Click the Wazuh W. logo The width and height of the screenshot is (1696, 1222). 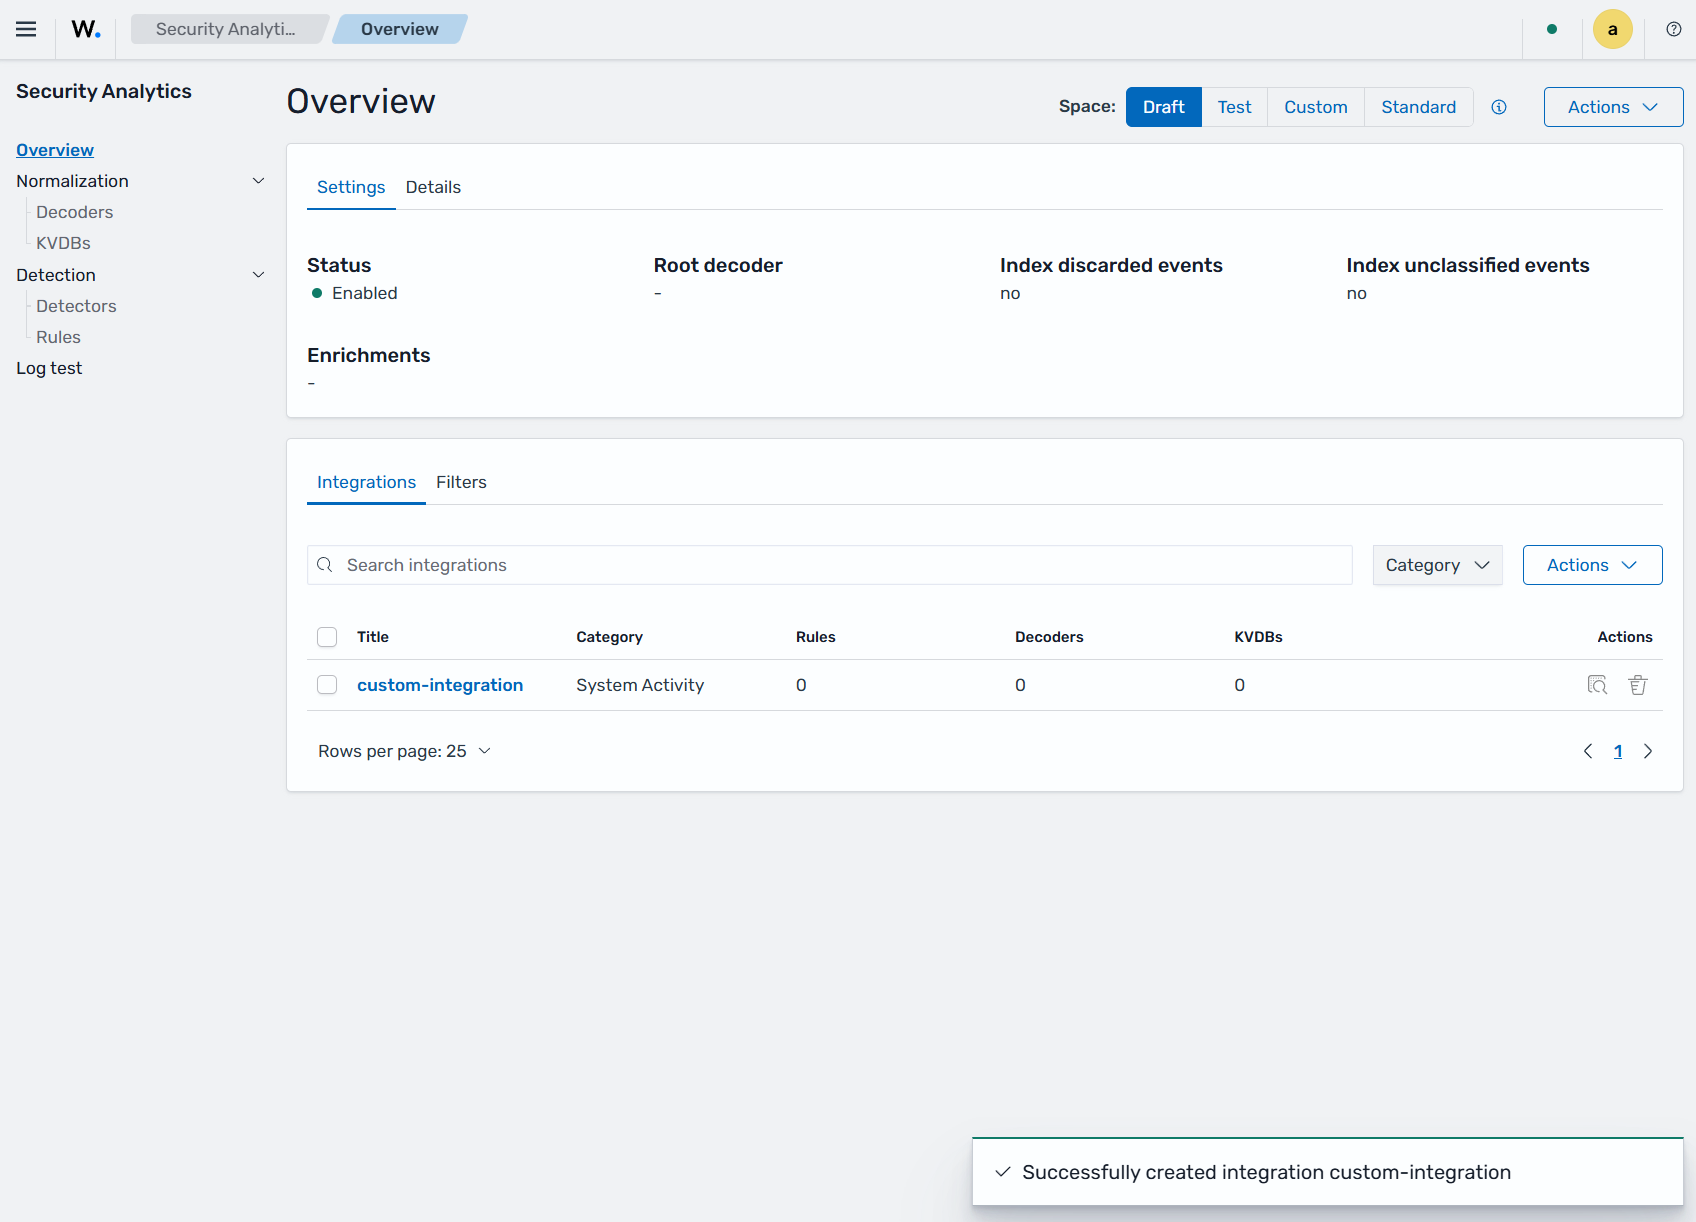coord(86,29)
